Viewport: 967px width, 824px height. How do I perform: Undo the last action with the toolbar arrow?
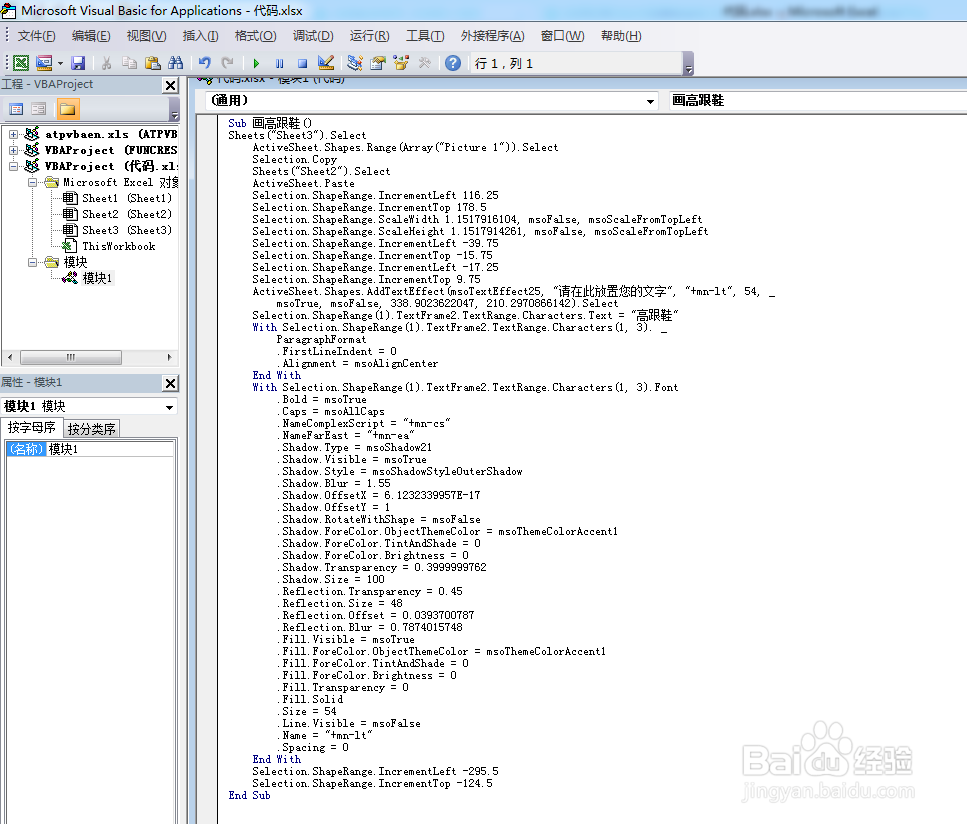(204, 63)
